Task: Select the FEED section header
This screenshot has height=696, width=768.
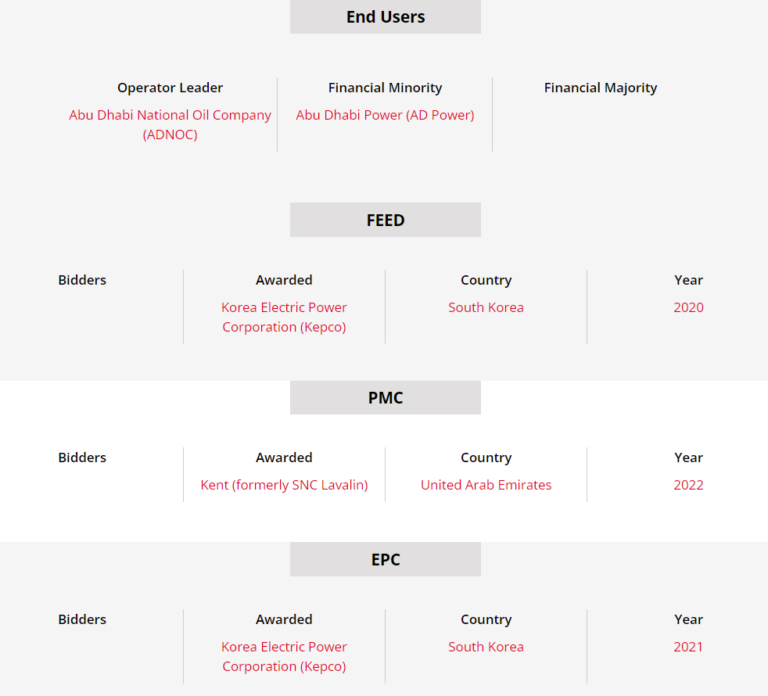Action: [385, 220]
